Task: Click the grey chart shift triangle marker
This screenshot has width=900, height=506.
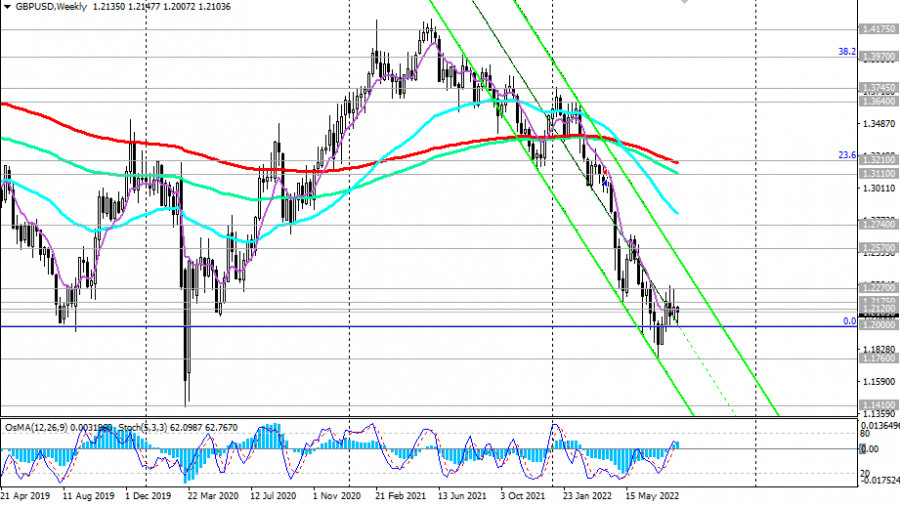Action: click(685, 3)
